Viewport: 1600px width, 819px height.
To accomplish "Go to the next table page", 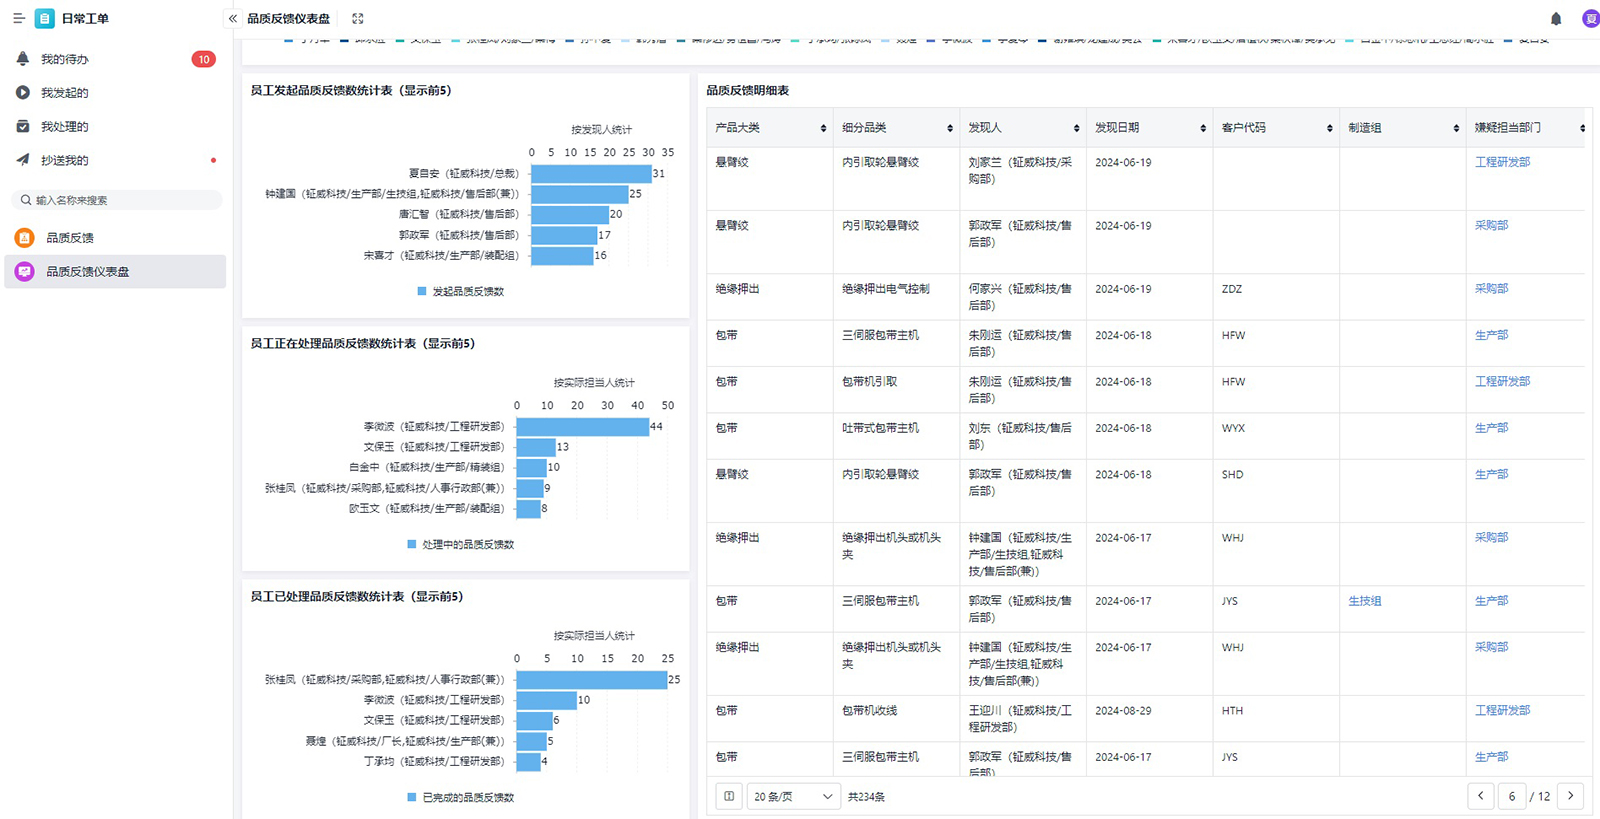I will pos(1571,796).
